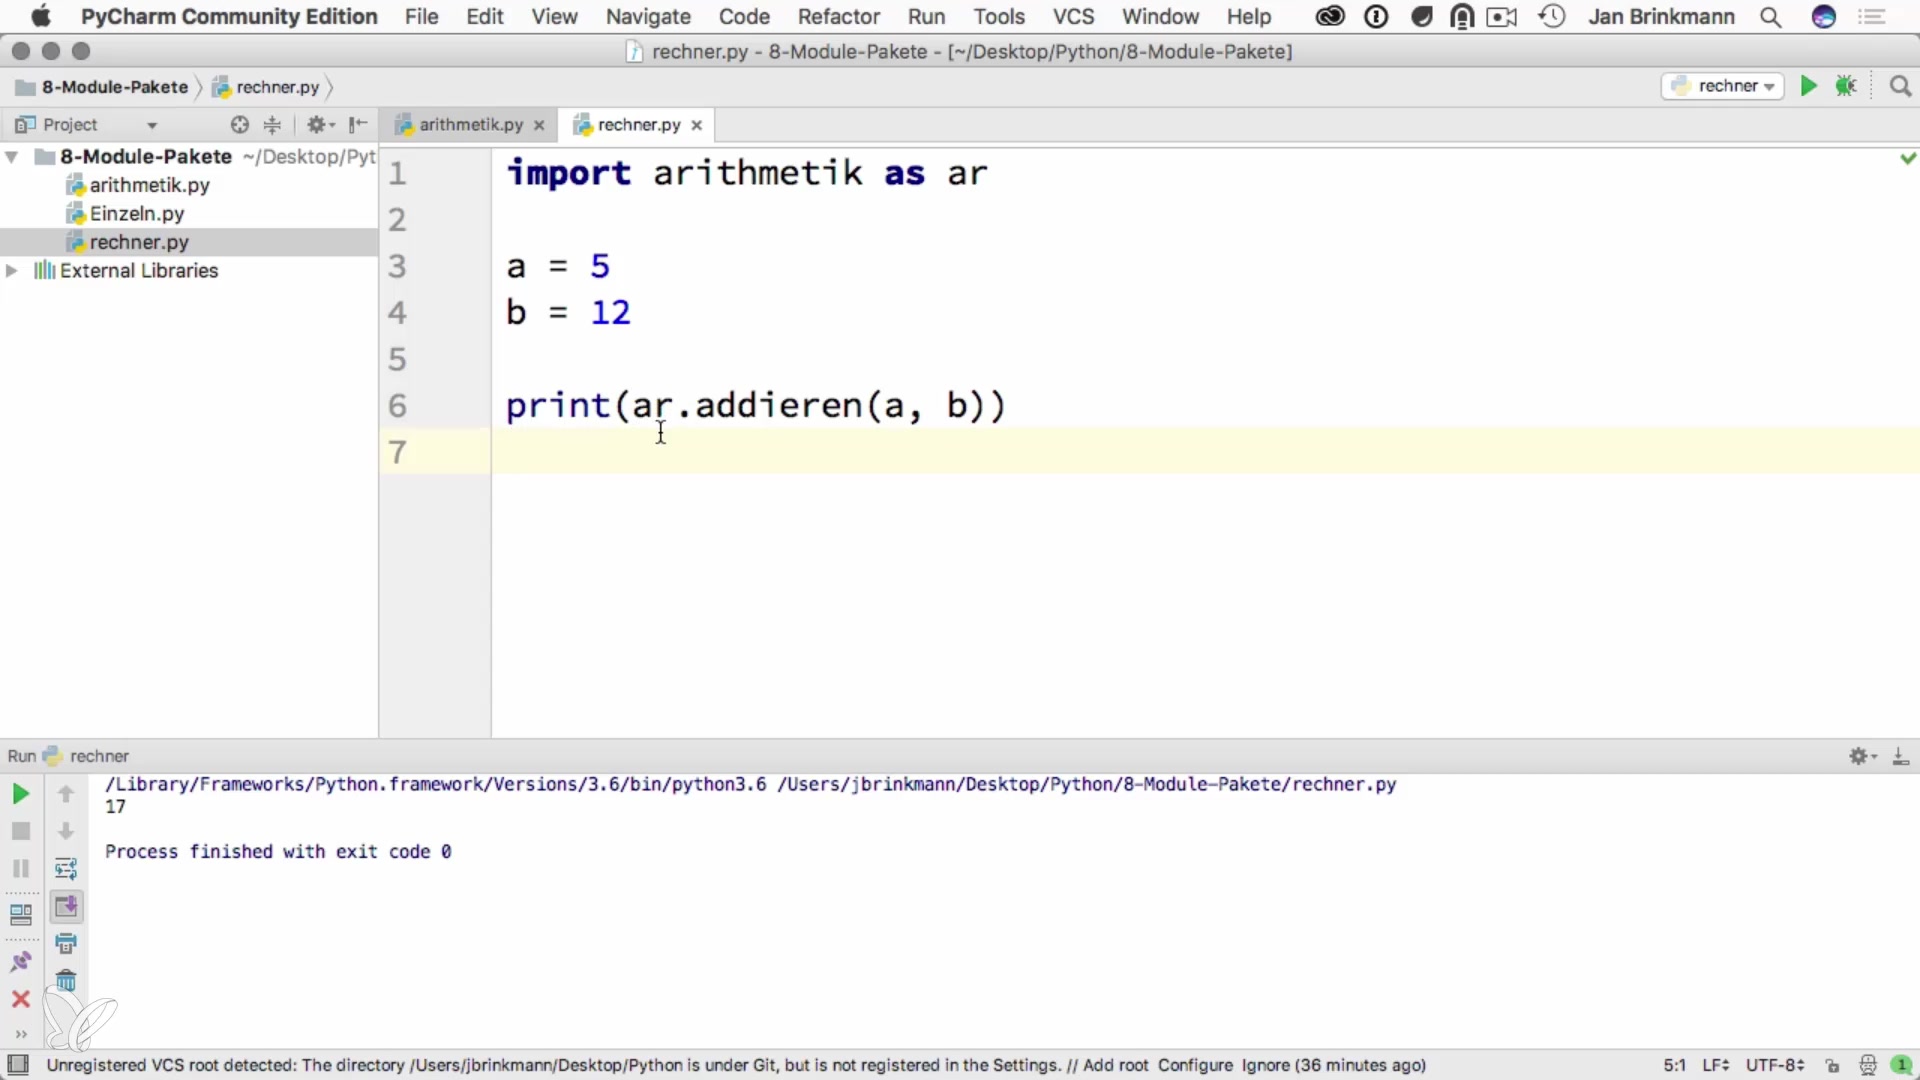Screen dimensions: 1920x1080
Task: Open Einzeln.py in the project tree
Action: tap(137, 214)
